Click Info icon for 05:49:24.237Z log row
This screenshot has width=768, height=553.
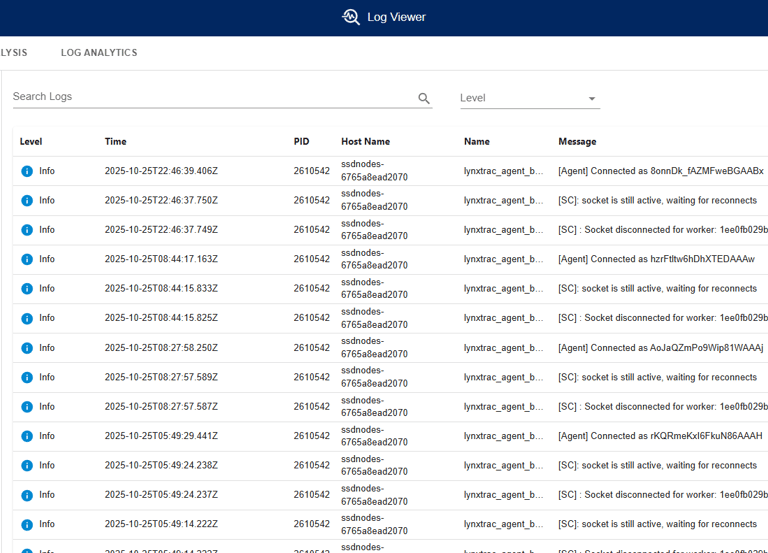pyautogui.click(x=27, y=495)
